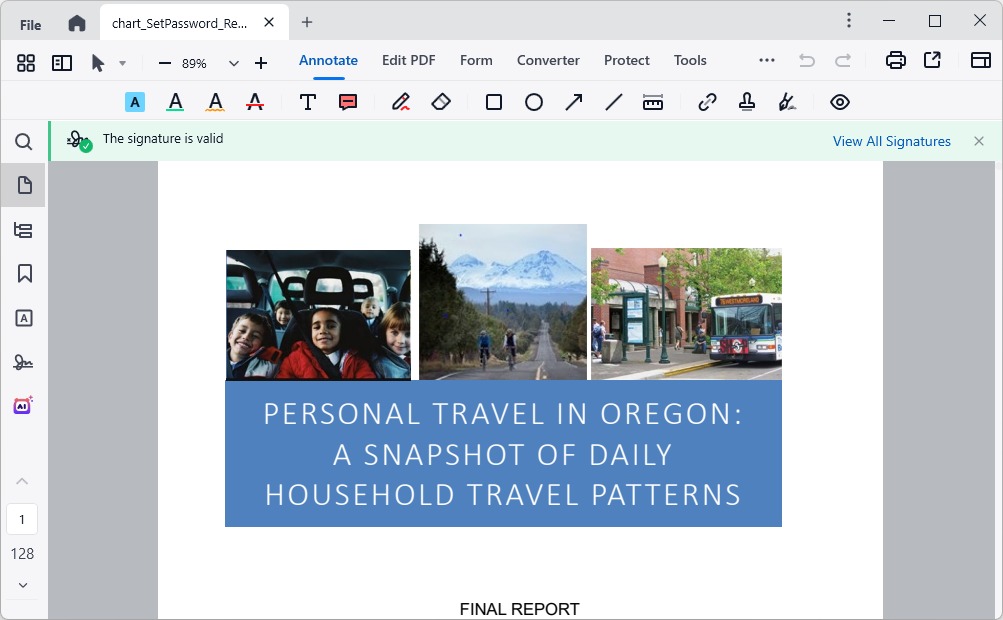Select the Stamp tool
Viewport: 1003px width, 620px height.
coord(746,101)
